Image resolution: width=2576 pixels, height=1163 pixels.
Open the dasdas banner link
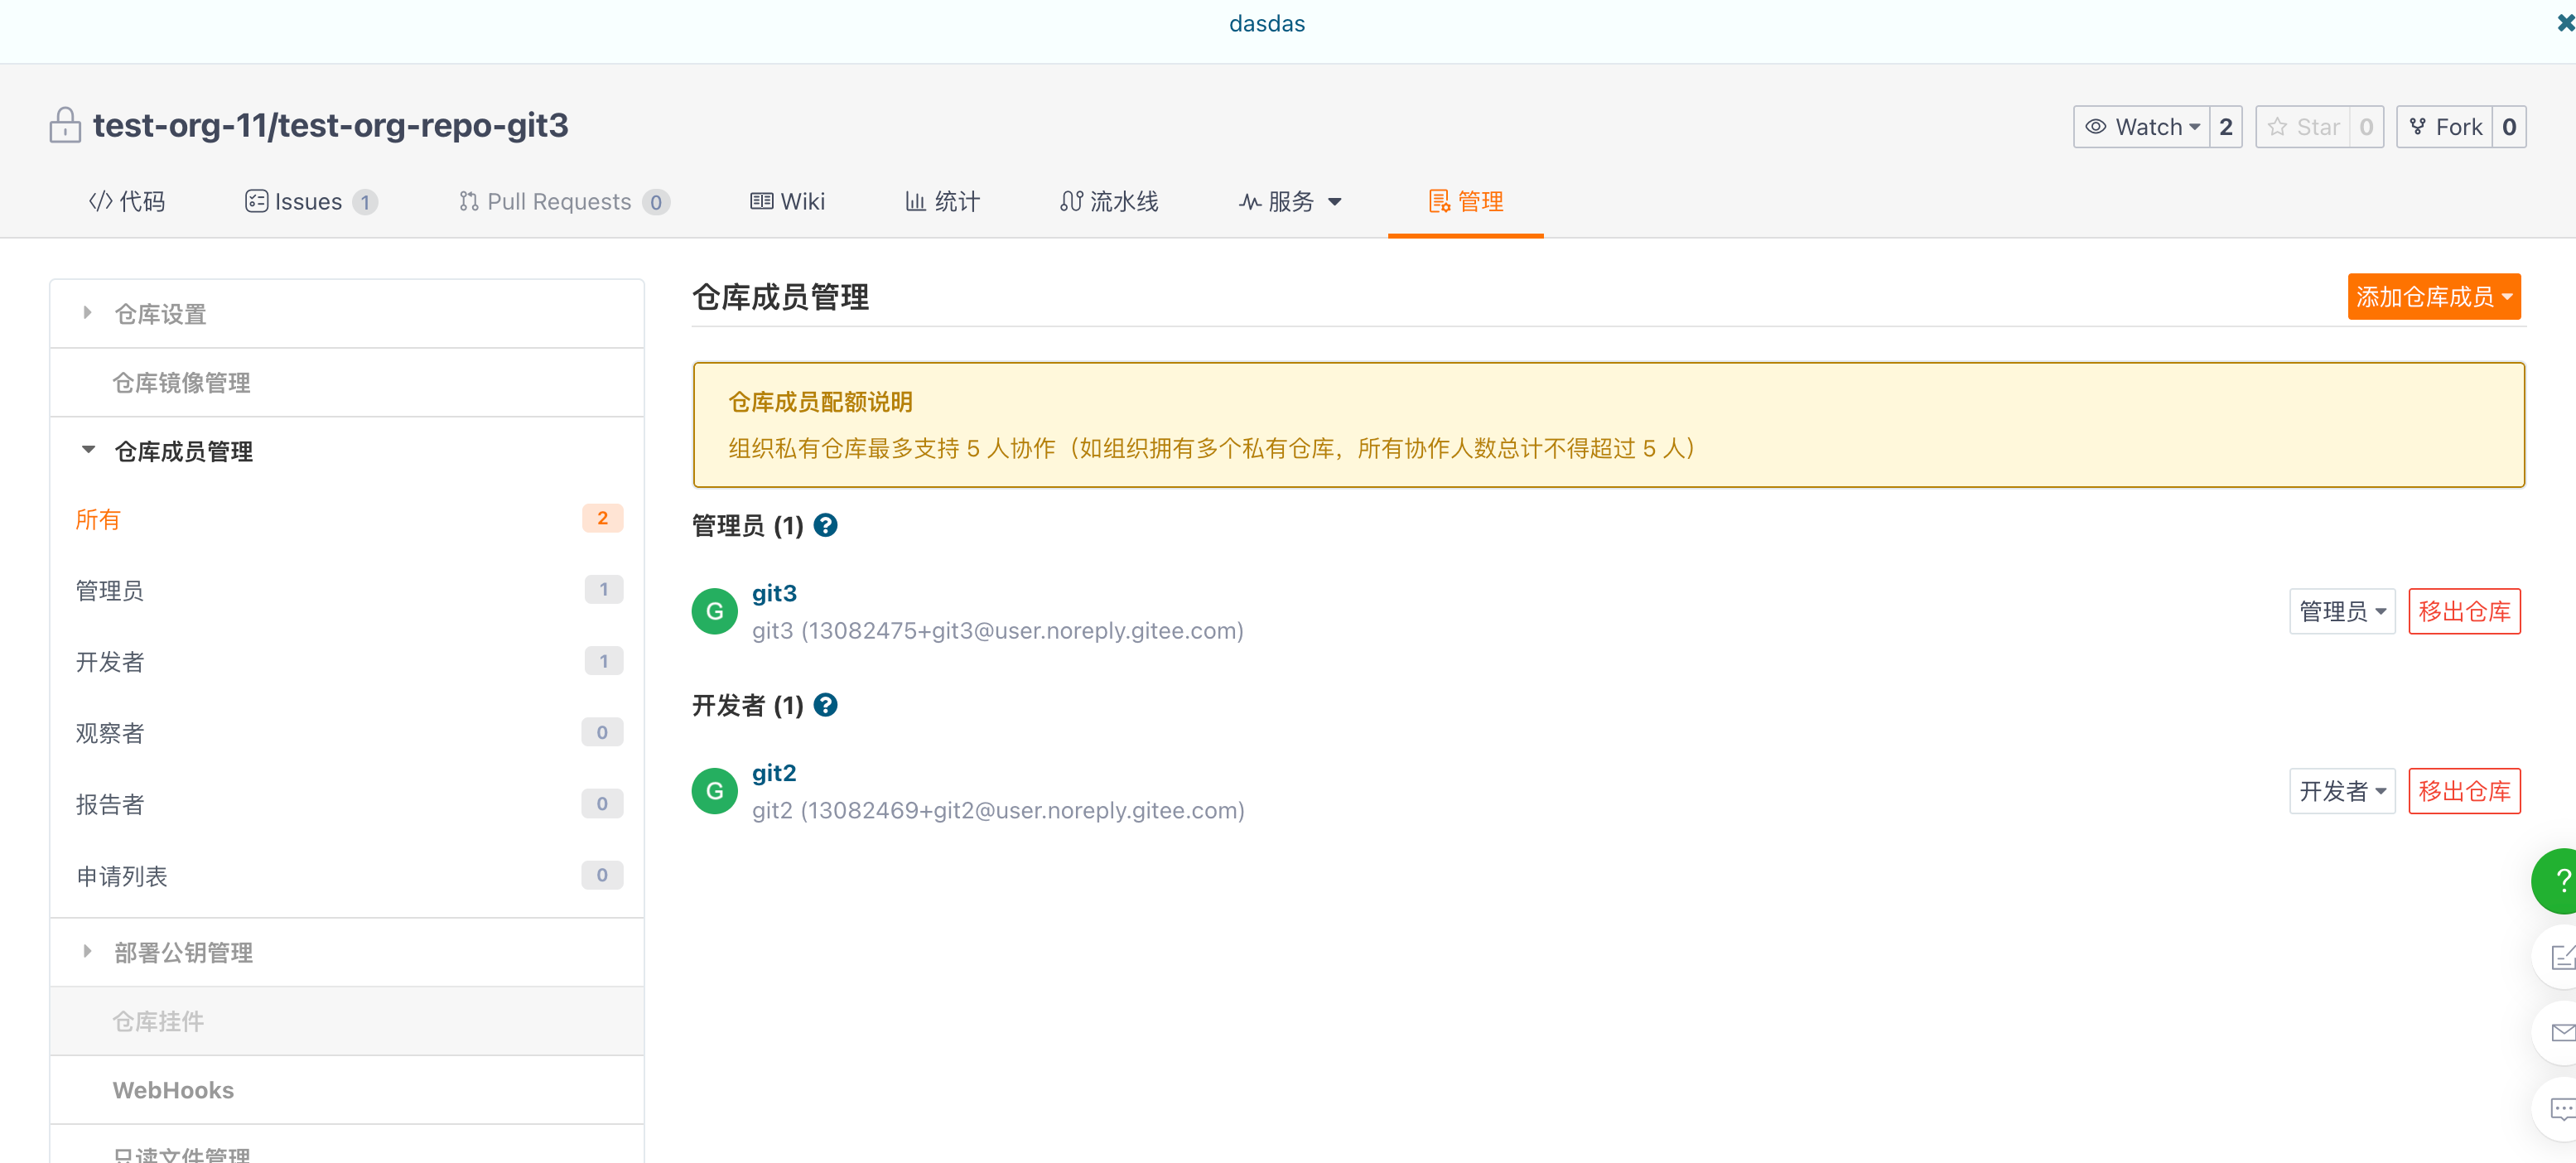coord(1266,23)
